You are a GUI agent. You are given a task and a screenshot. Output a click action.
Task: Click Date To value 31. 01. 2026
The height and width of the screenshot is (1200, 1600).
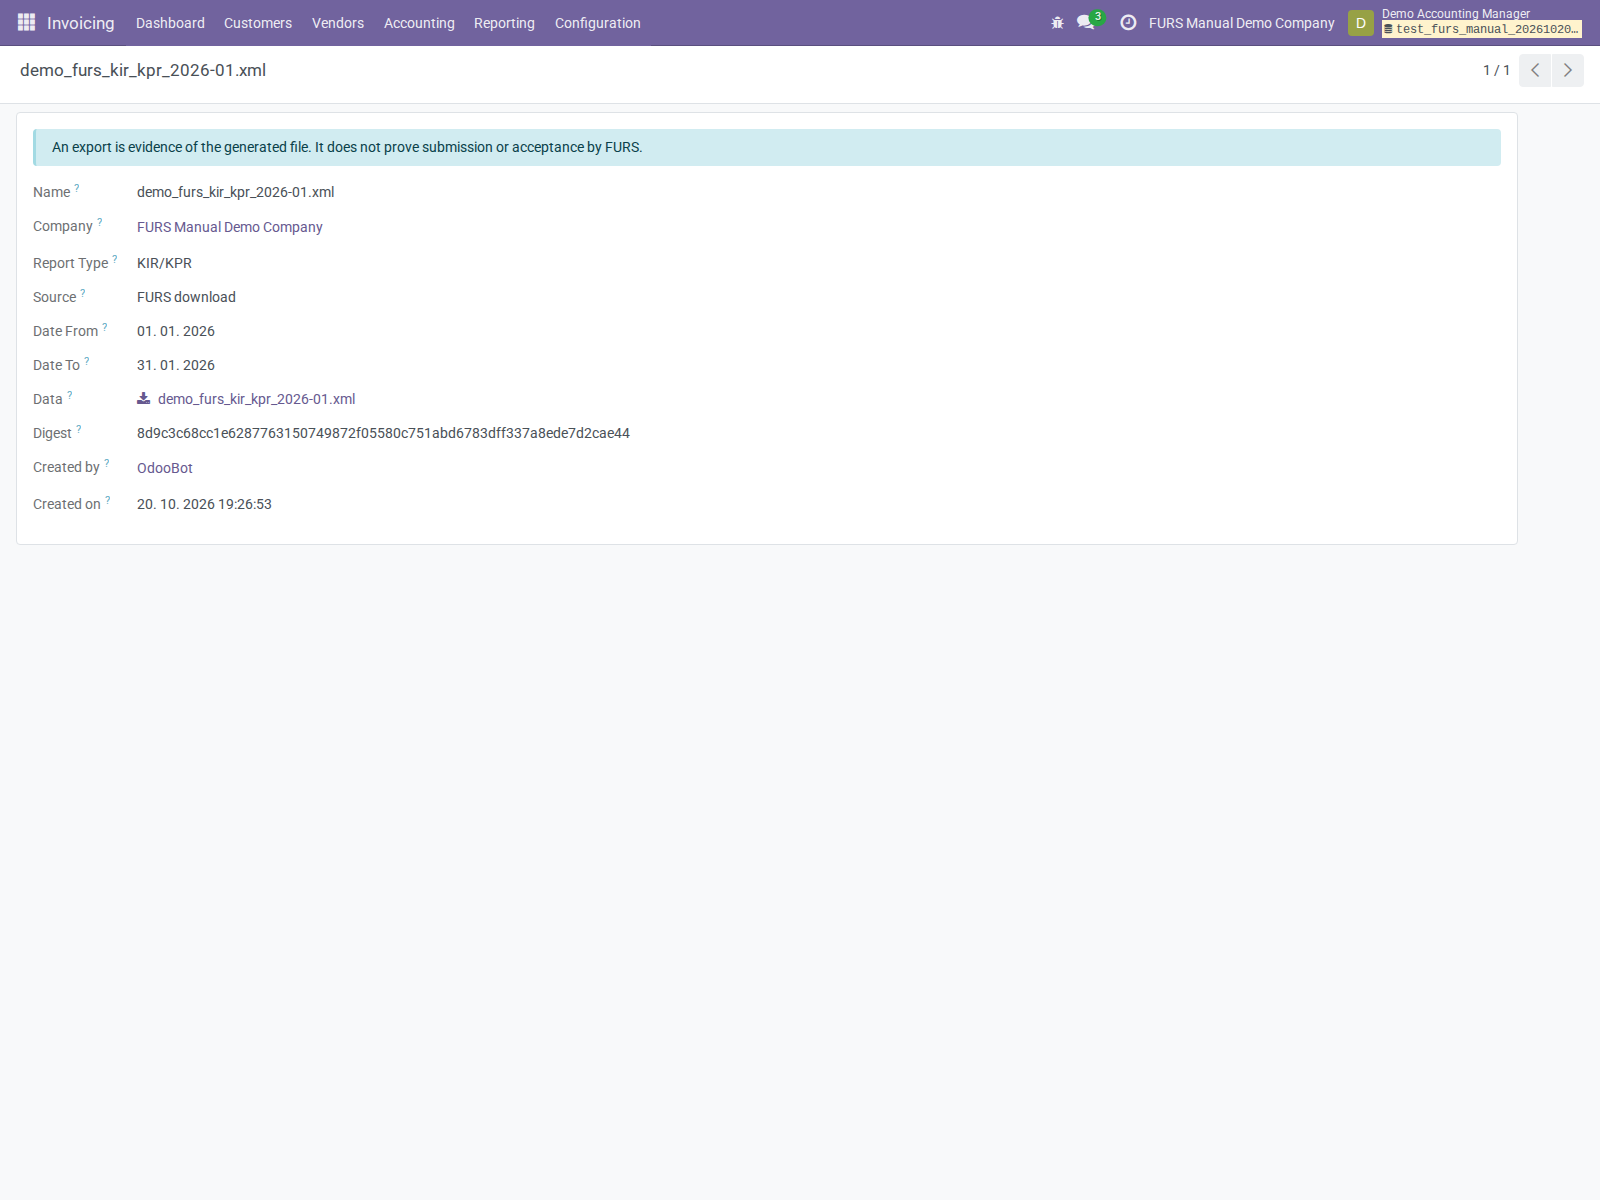click(x=176, y=365)
